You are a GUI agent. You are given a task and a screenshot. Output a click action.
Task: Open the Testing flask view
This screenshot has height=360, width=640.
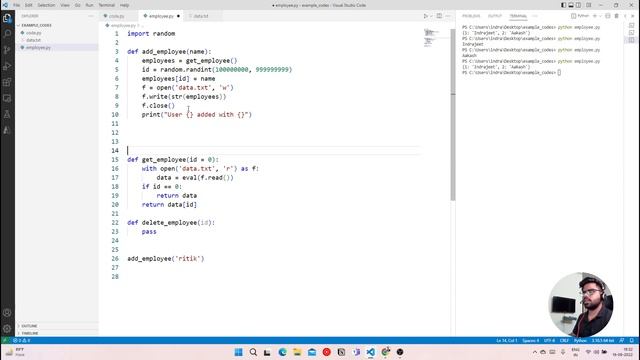coord(7,114)
